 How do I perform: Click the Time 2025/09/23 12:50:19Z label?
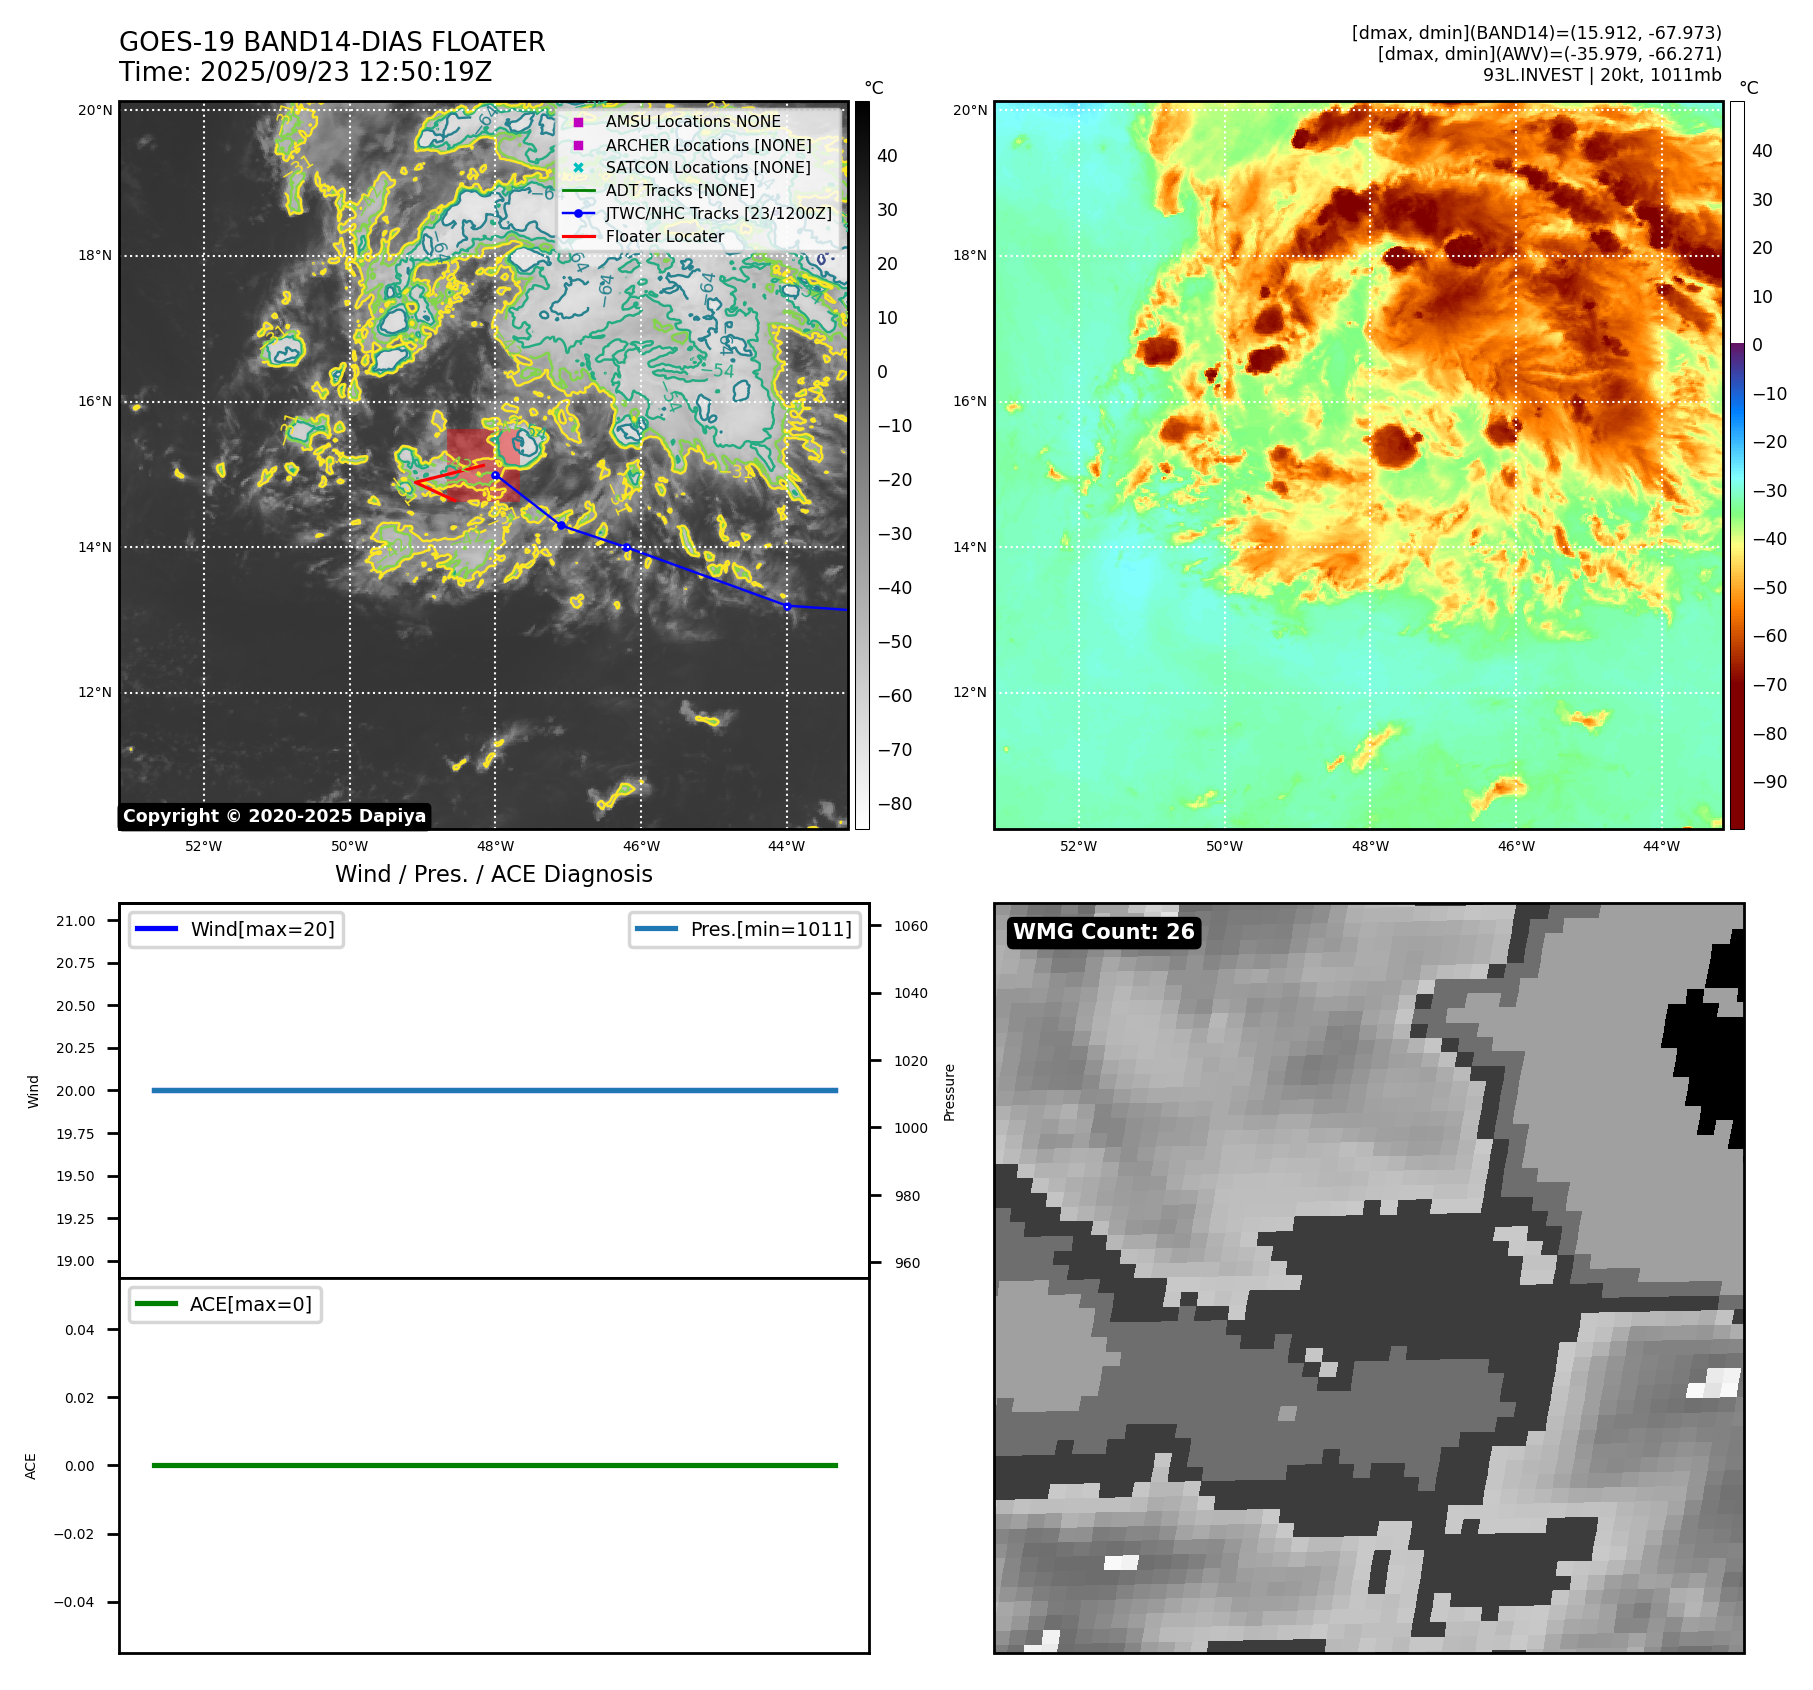click(306, 72)
